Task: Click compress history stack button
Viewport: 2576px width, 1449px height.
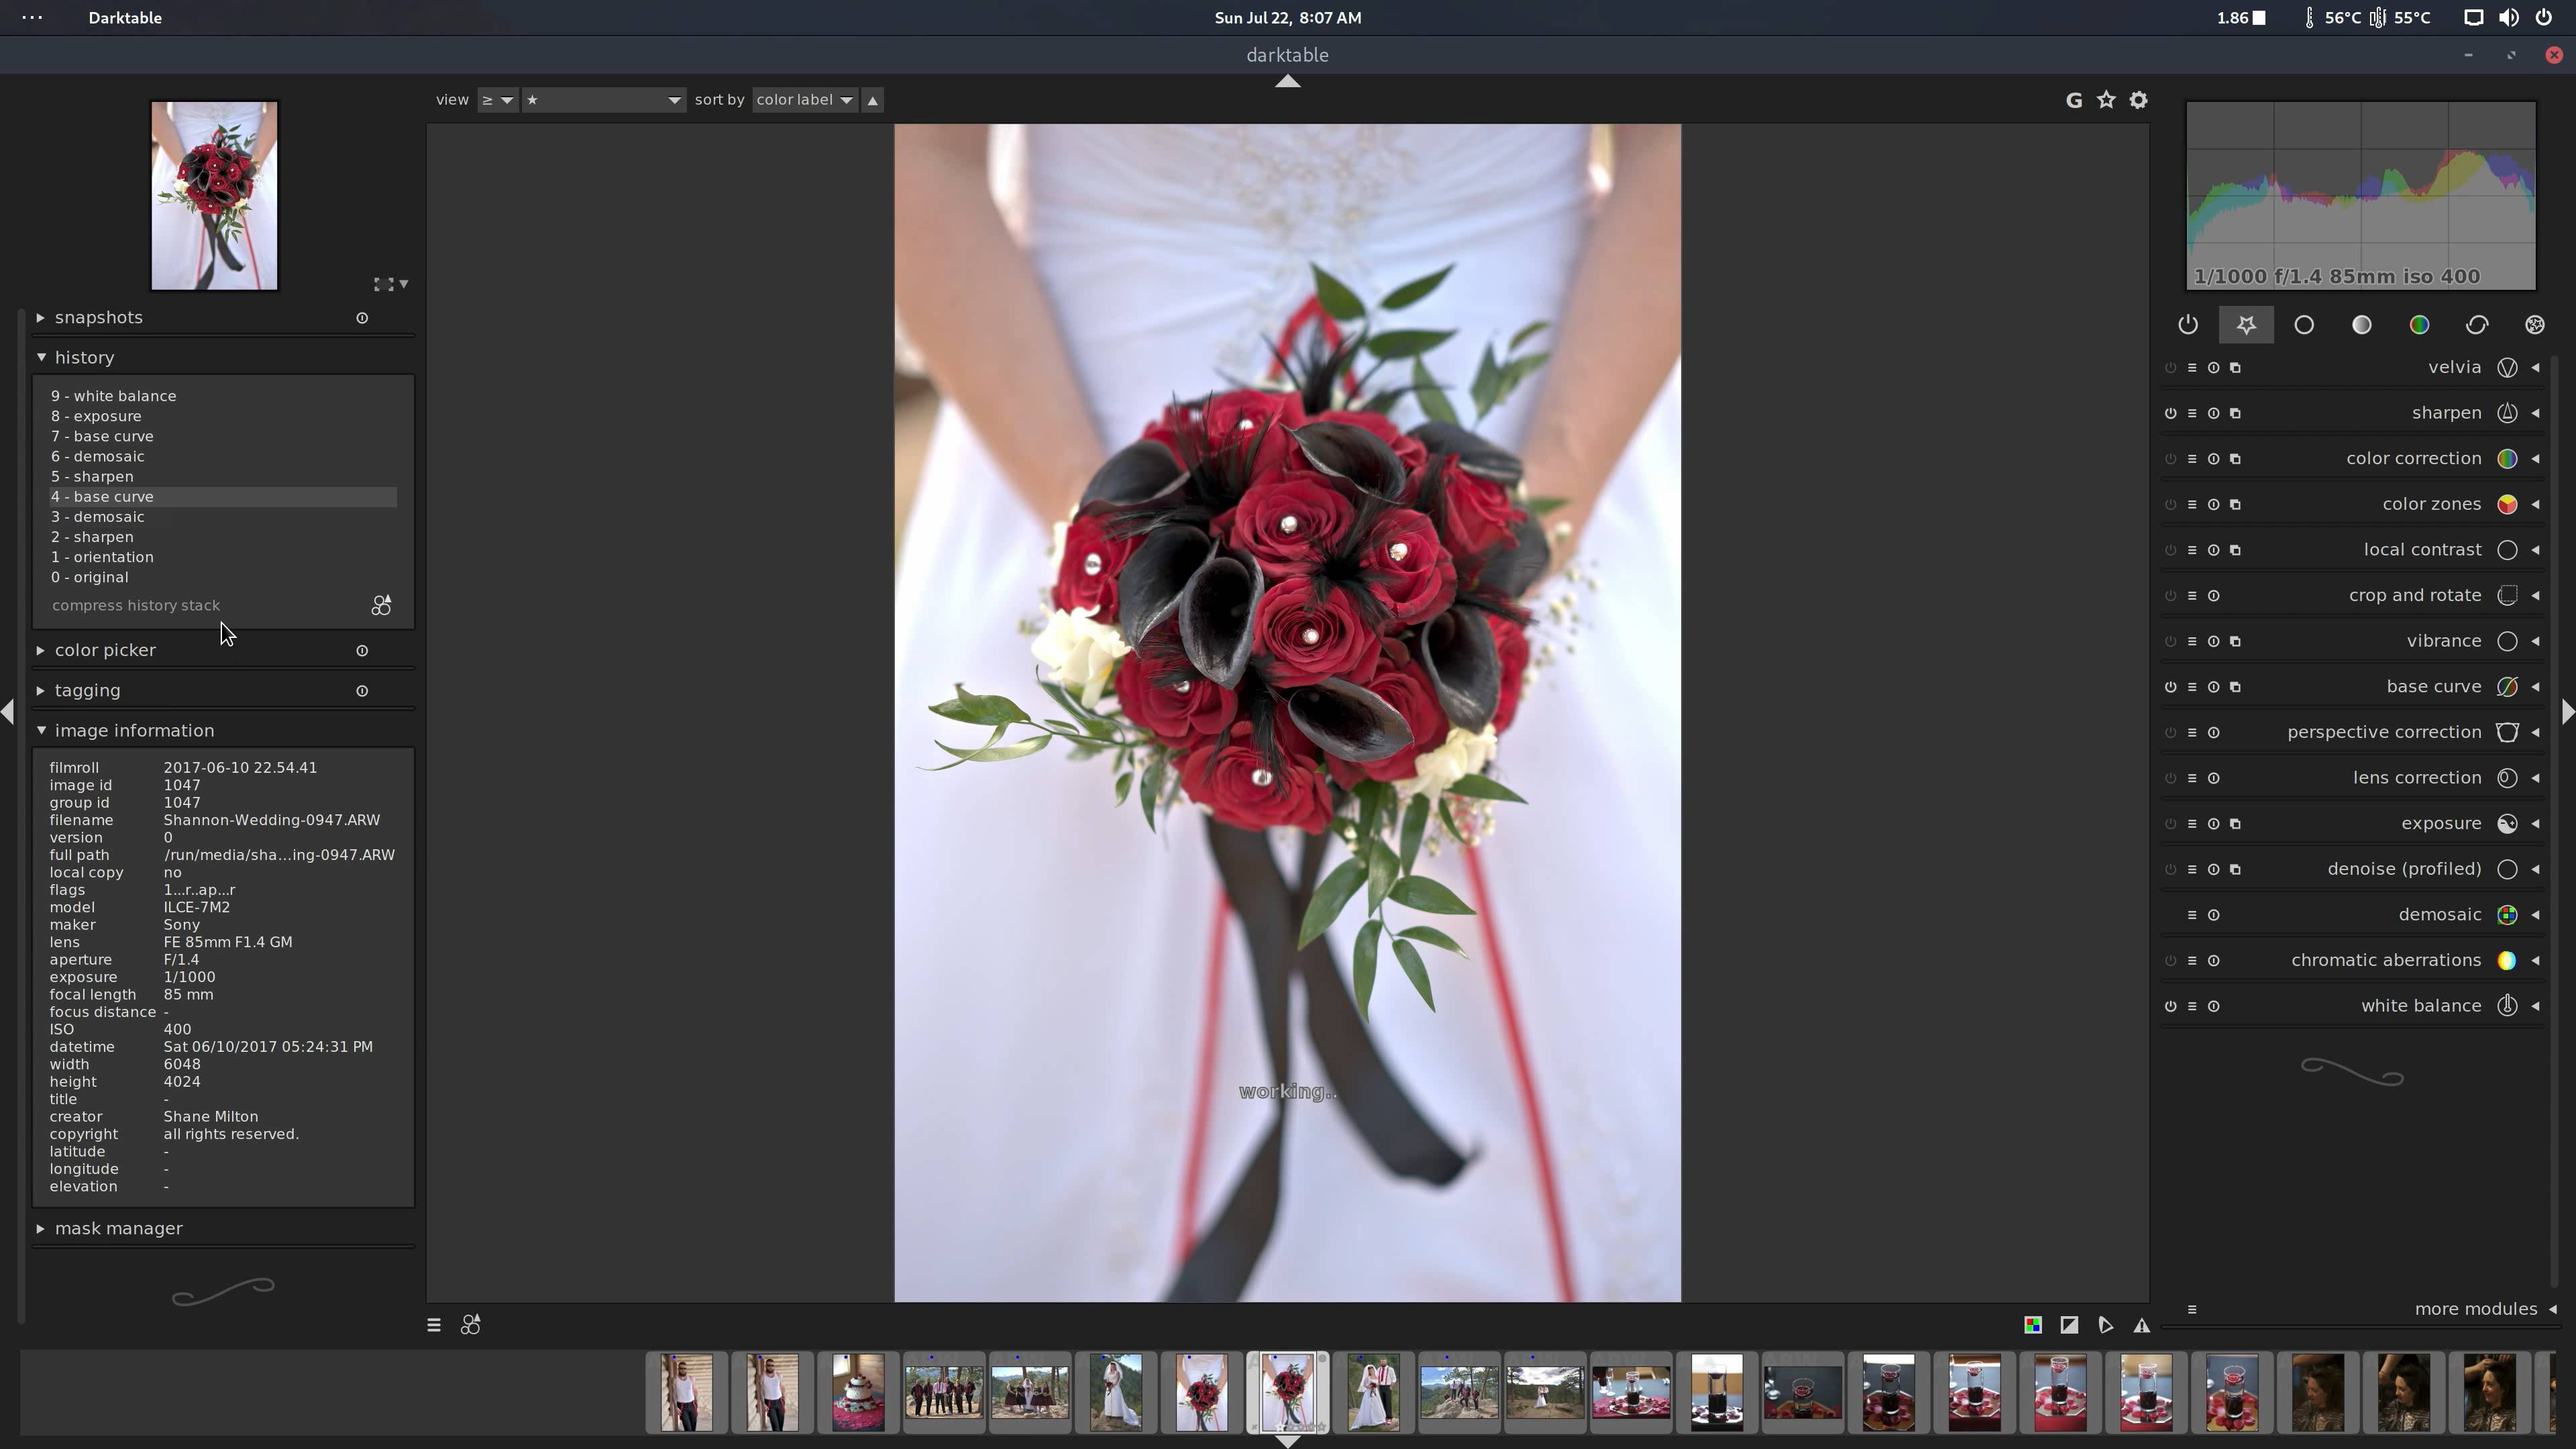Action: coord(136,605)
